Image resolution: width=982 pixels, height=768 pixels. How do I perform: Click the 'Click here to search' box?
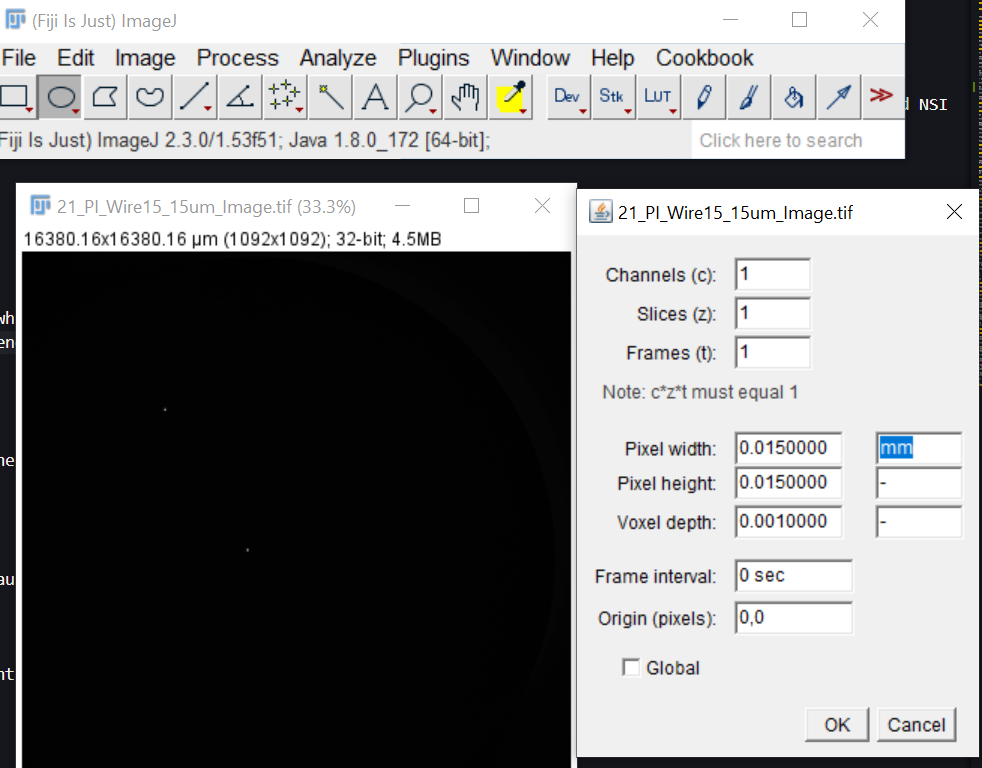coord(798,140)
